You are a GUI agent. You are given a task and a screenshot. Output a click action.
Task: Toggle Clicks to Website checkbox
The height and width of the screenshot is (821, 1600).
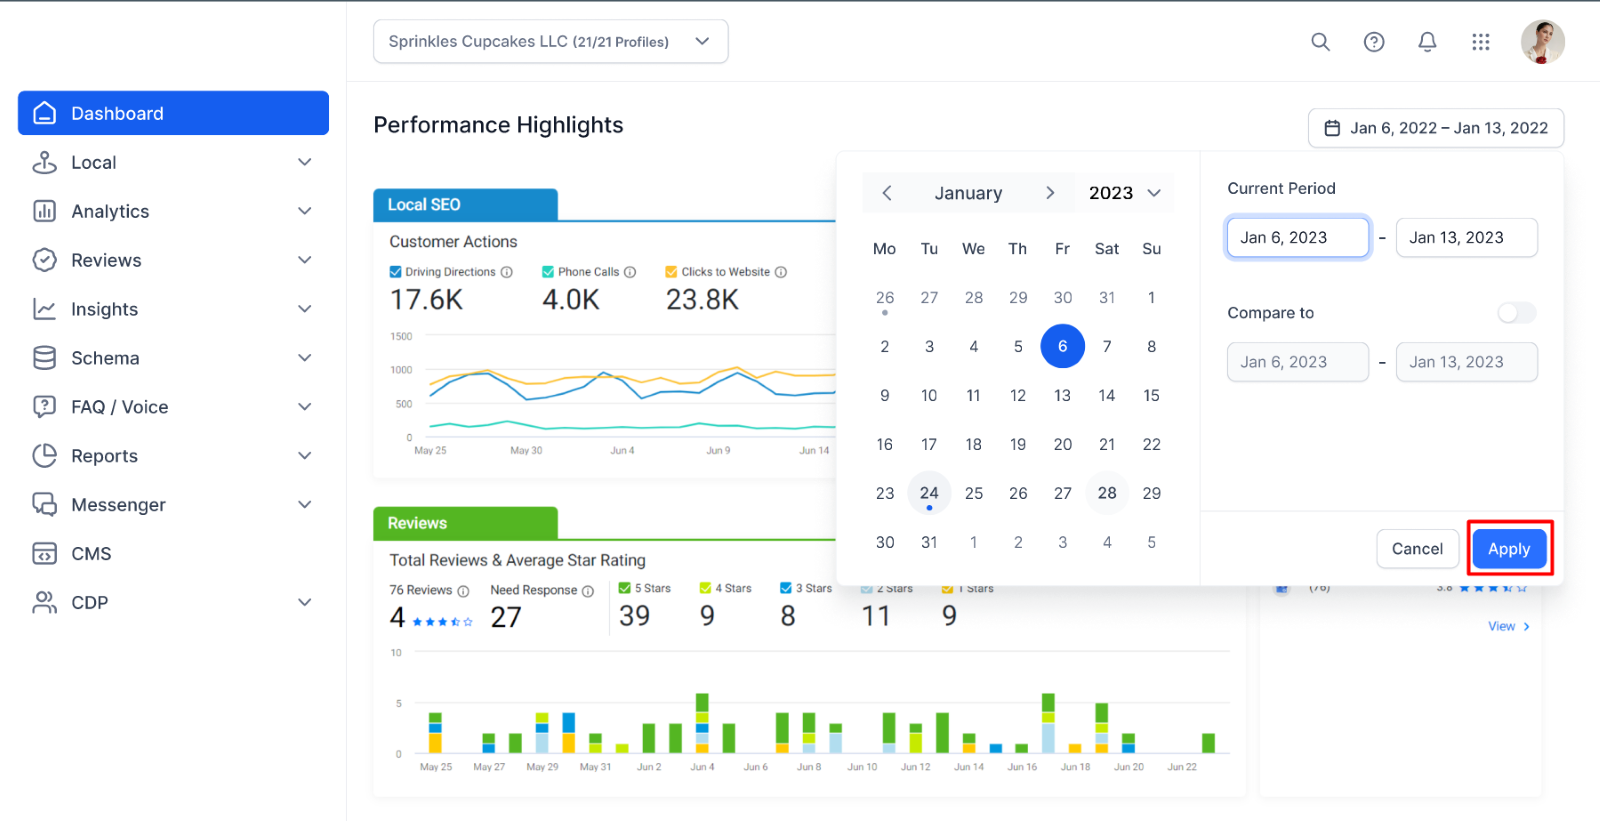(x=672, y=272)
